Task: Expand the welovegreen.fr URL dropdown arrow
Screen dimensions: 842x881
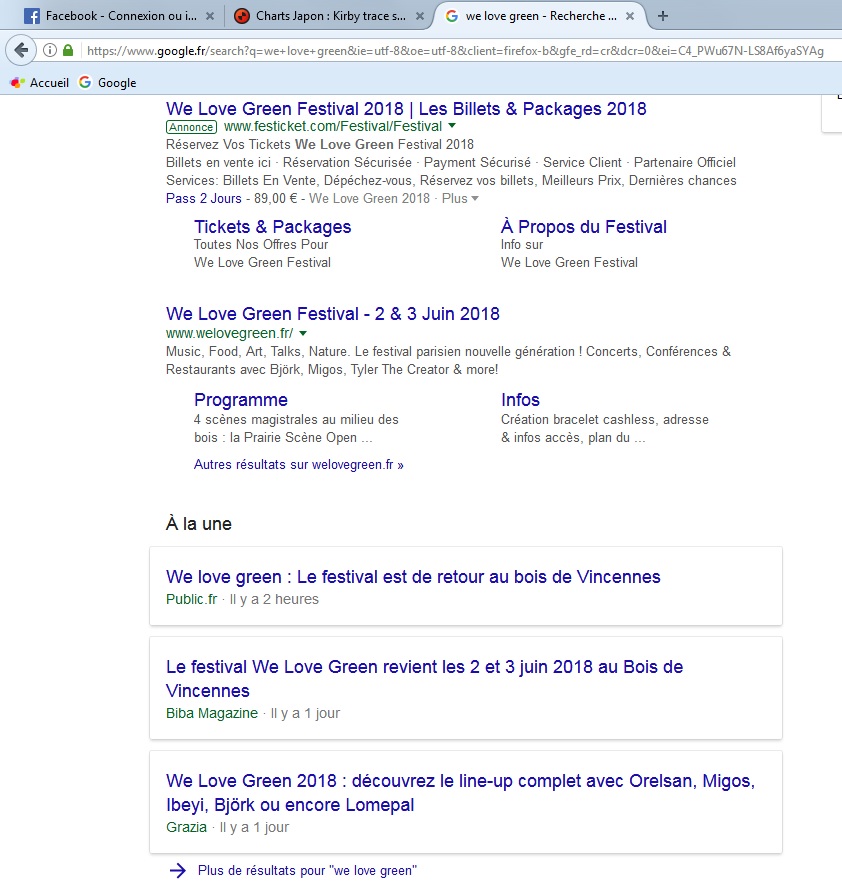Action: tap(303, 333)
